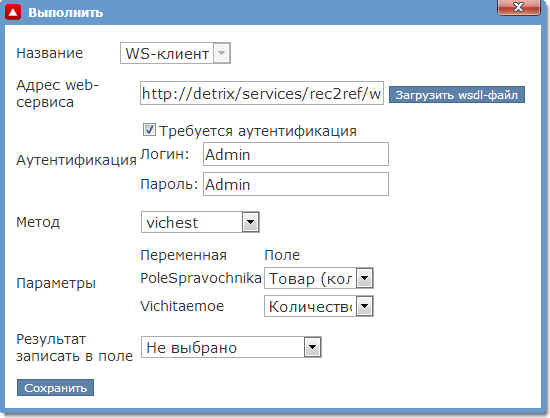Click the Аутентификация label
Image resolution: width=550 pixels, height=418 pixels.
(x=76, y=160)
